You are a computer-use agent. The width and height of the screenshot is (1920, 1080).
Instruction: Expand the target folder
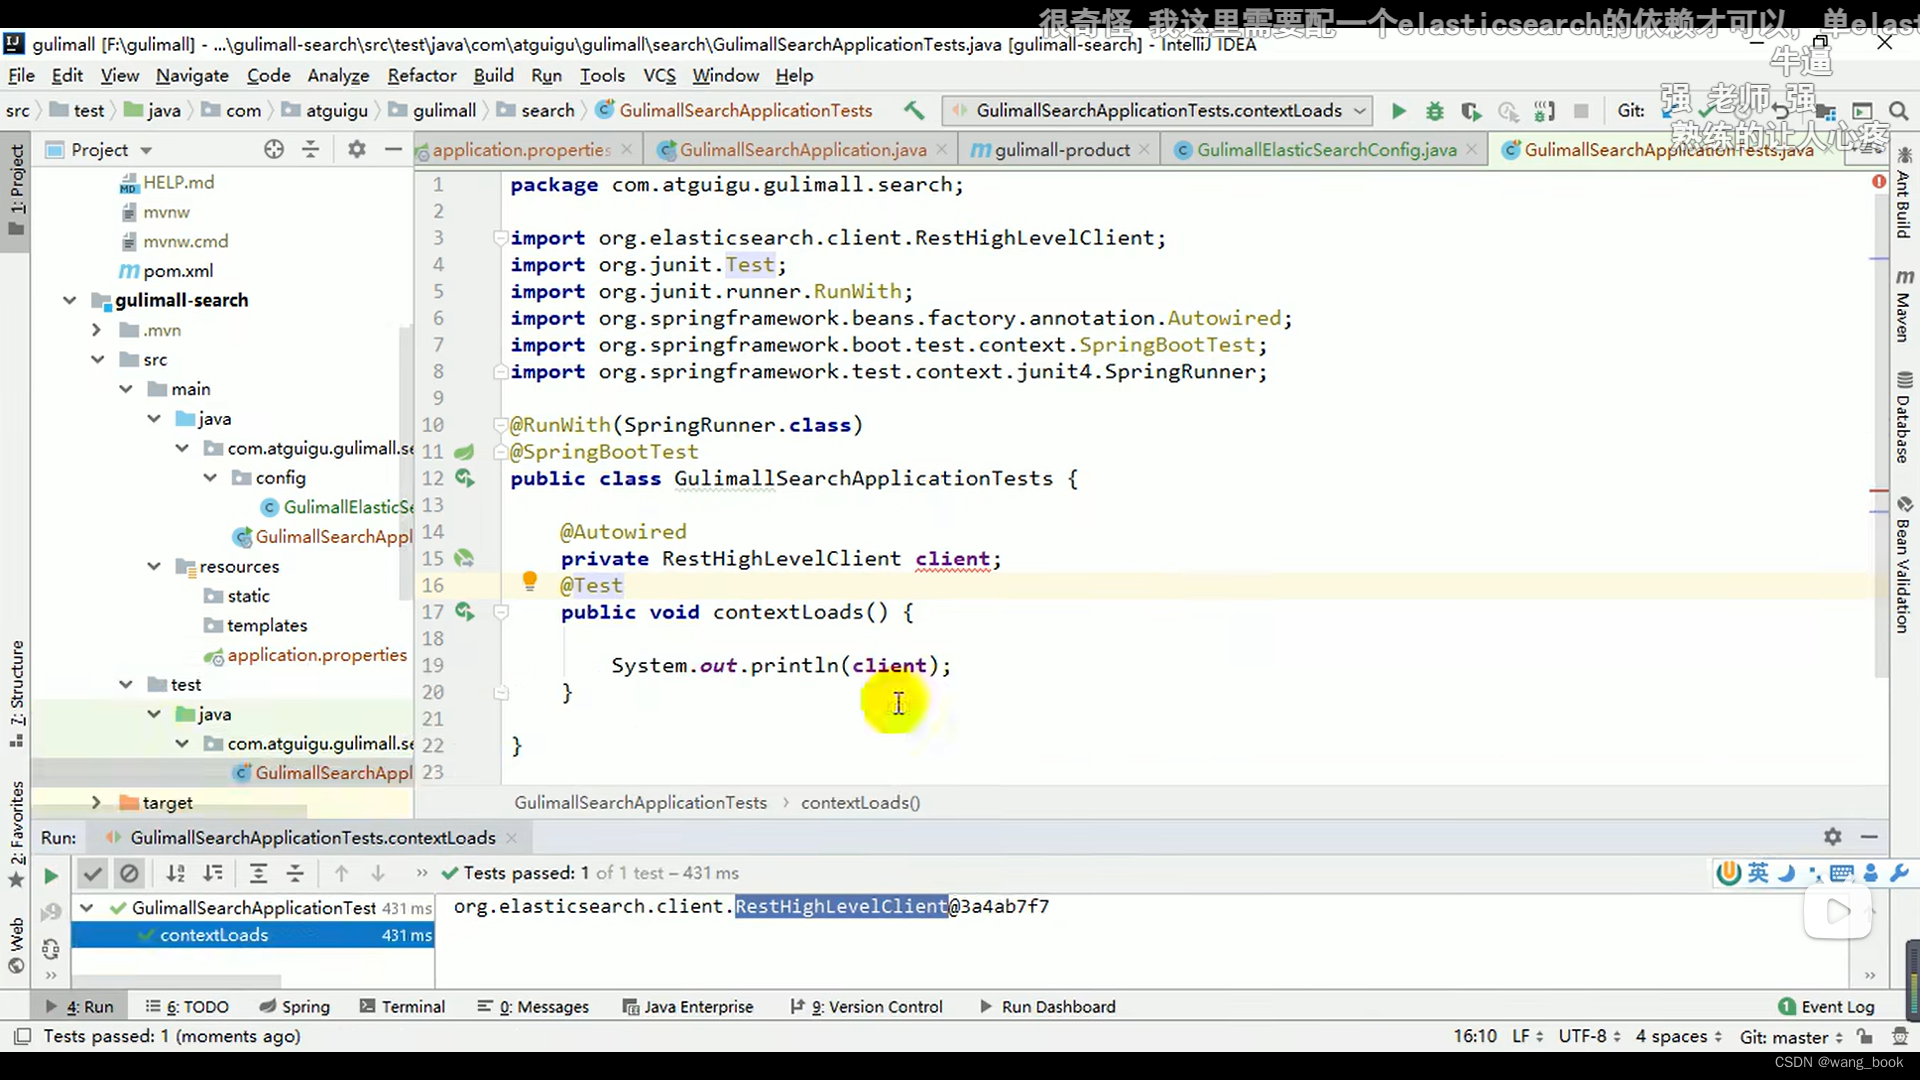(96, 802)
